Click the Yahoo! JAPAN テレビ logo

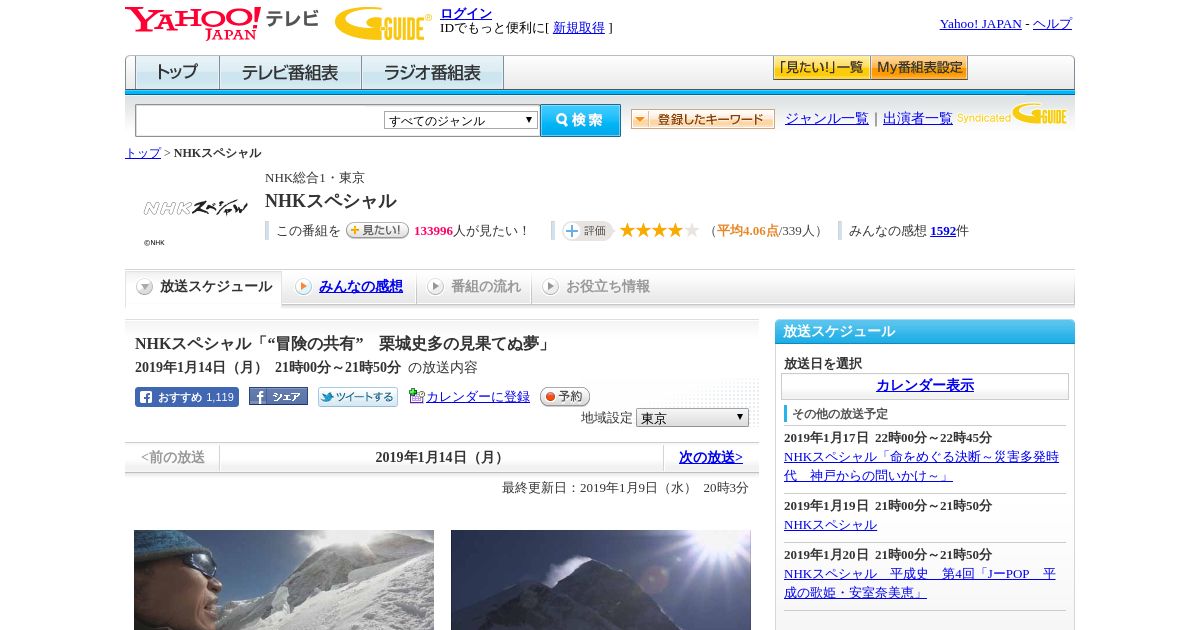point(222,23)
